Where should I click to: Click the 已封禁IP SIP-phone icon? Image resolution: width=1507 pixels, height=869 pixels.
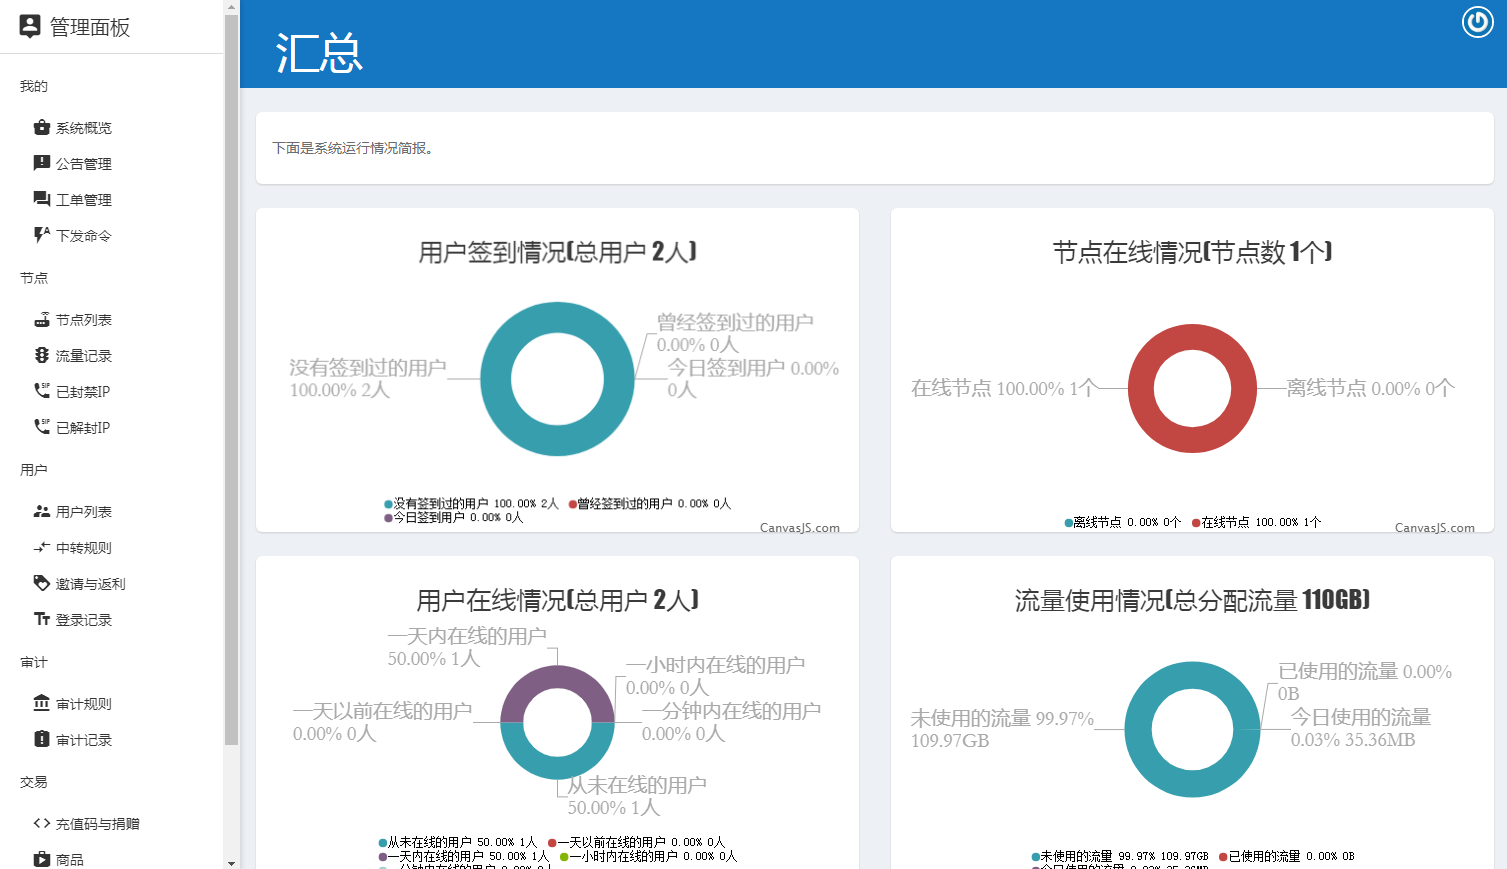[x=41, y=391]
